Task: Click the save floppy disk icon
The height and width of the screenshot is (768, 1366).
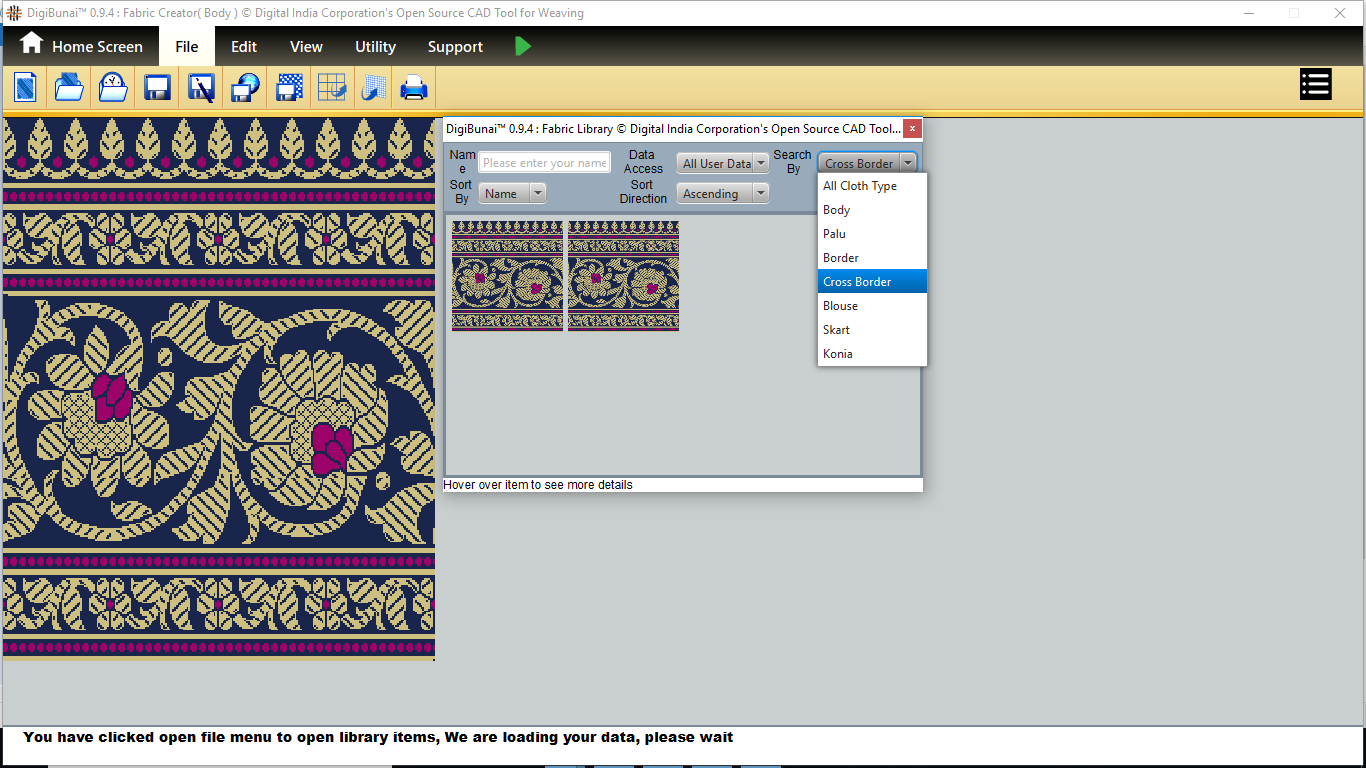Action: pos(157,88)
